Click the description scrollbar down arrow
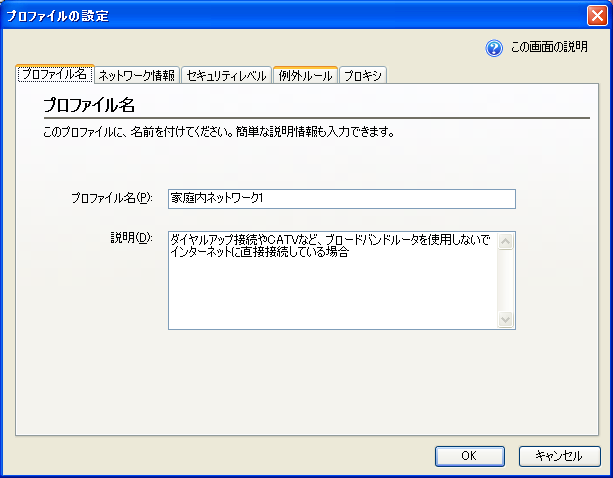This screenshot has width=613, height=478. pyautogui.click(x=506, y=320)
